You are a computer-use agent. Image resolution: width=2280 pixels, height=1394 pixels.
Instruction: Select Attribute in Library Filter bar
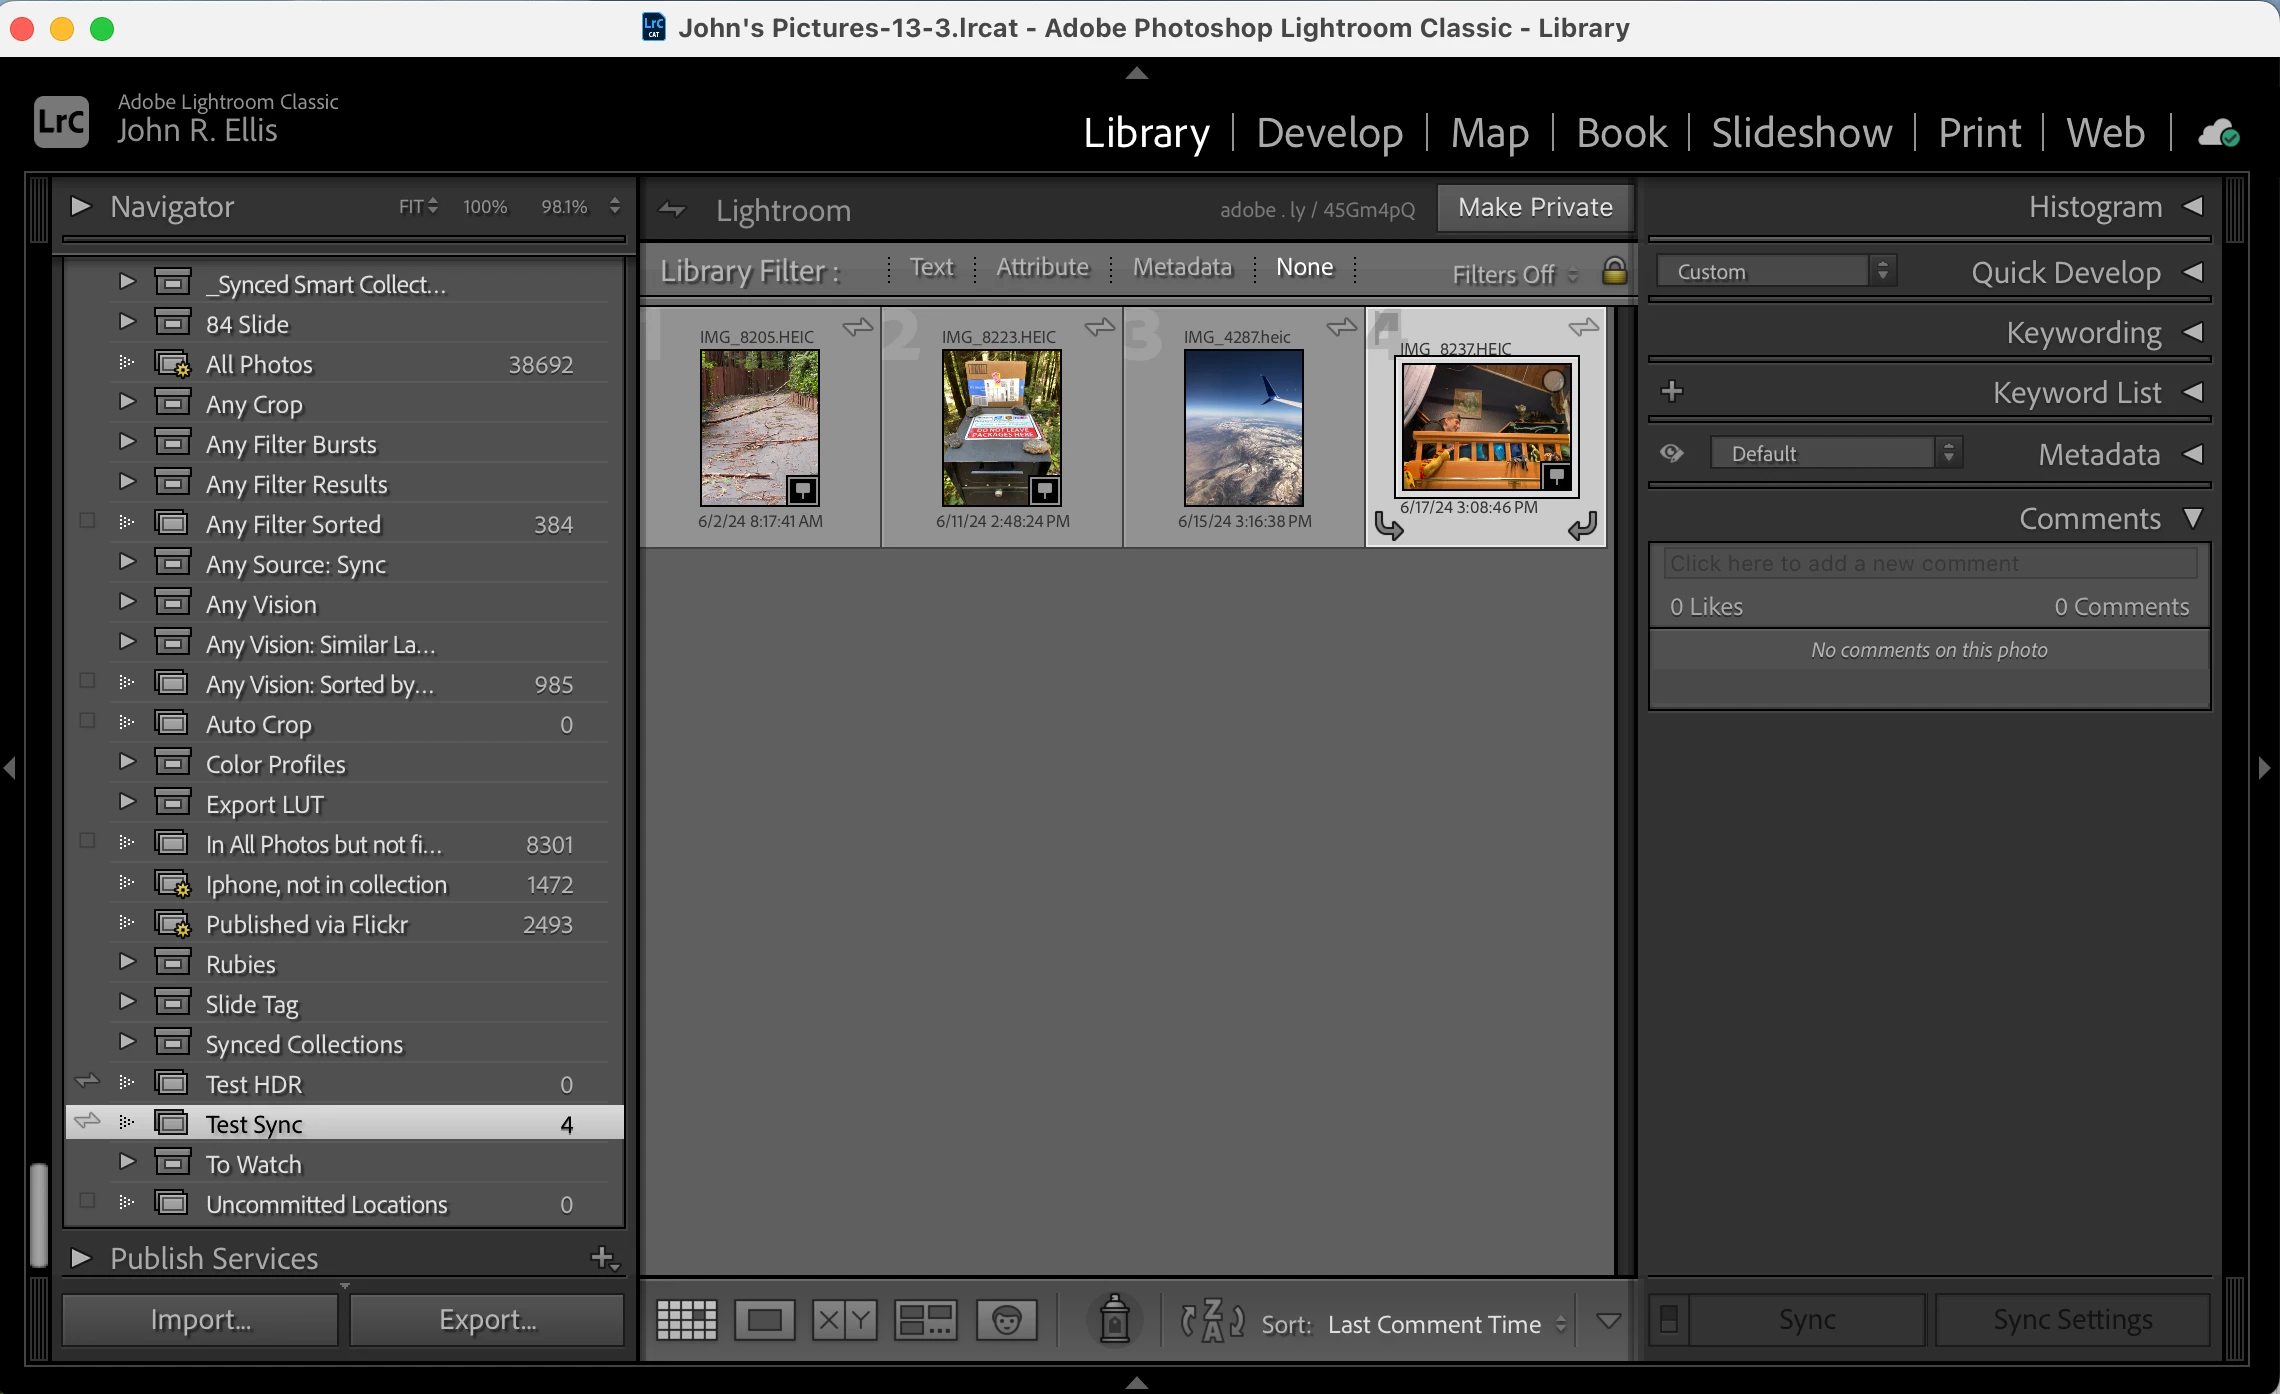pyautogui.click(x=1042, y=267)
